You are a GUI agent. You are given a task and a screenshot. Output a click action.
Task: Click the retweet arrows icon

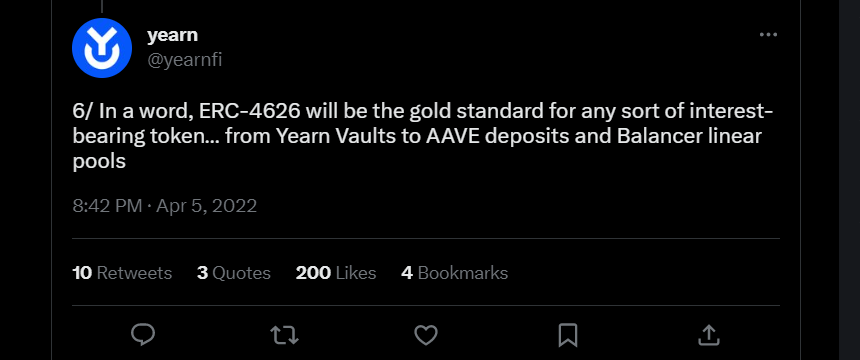click(285, 335)
